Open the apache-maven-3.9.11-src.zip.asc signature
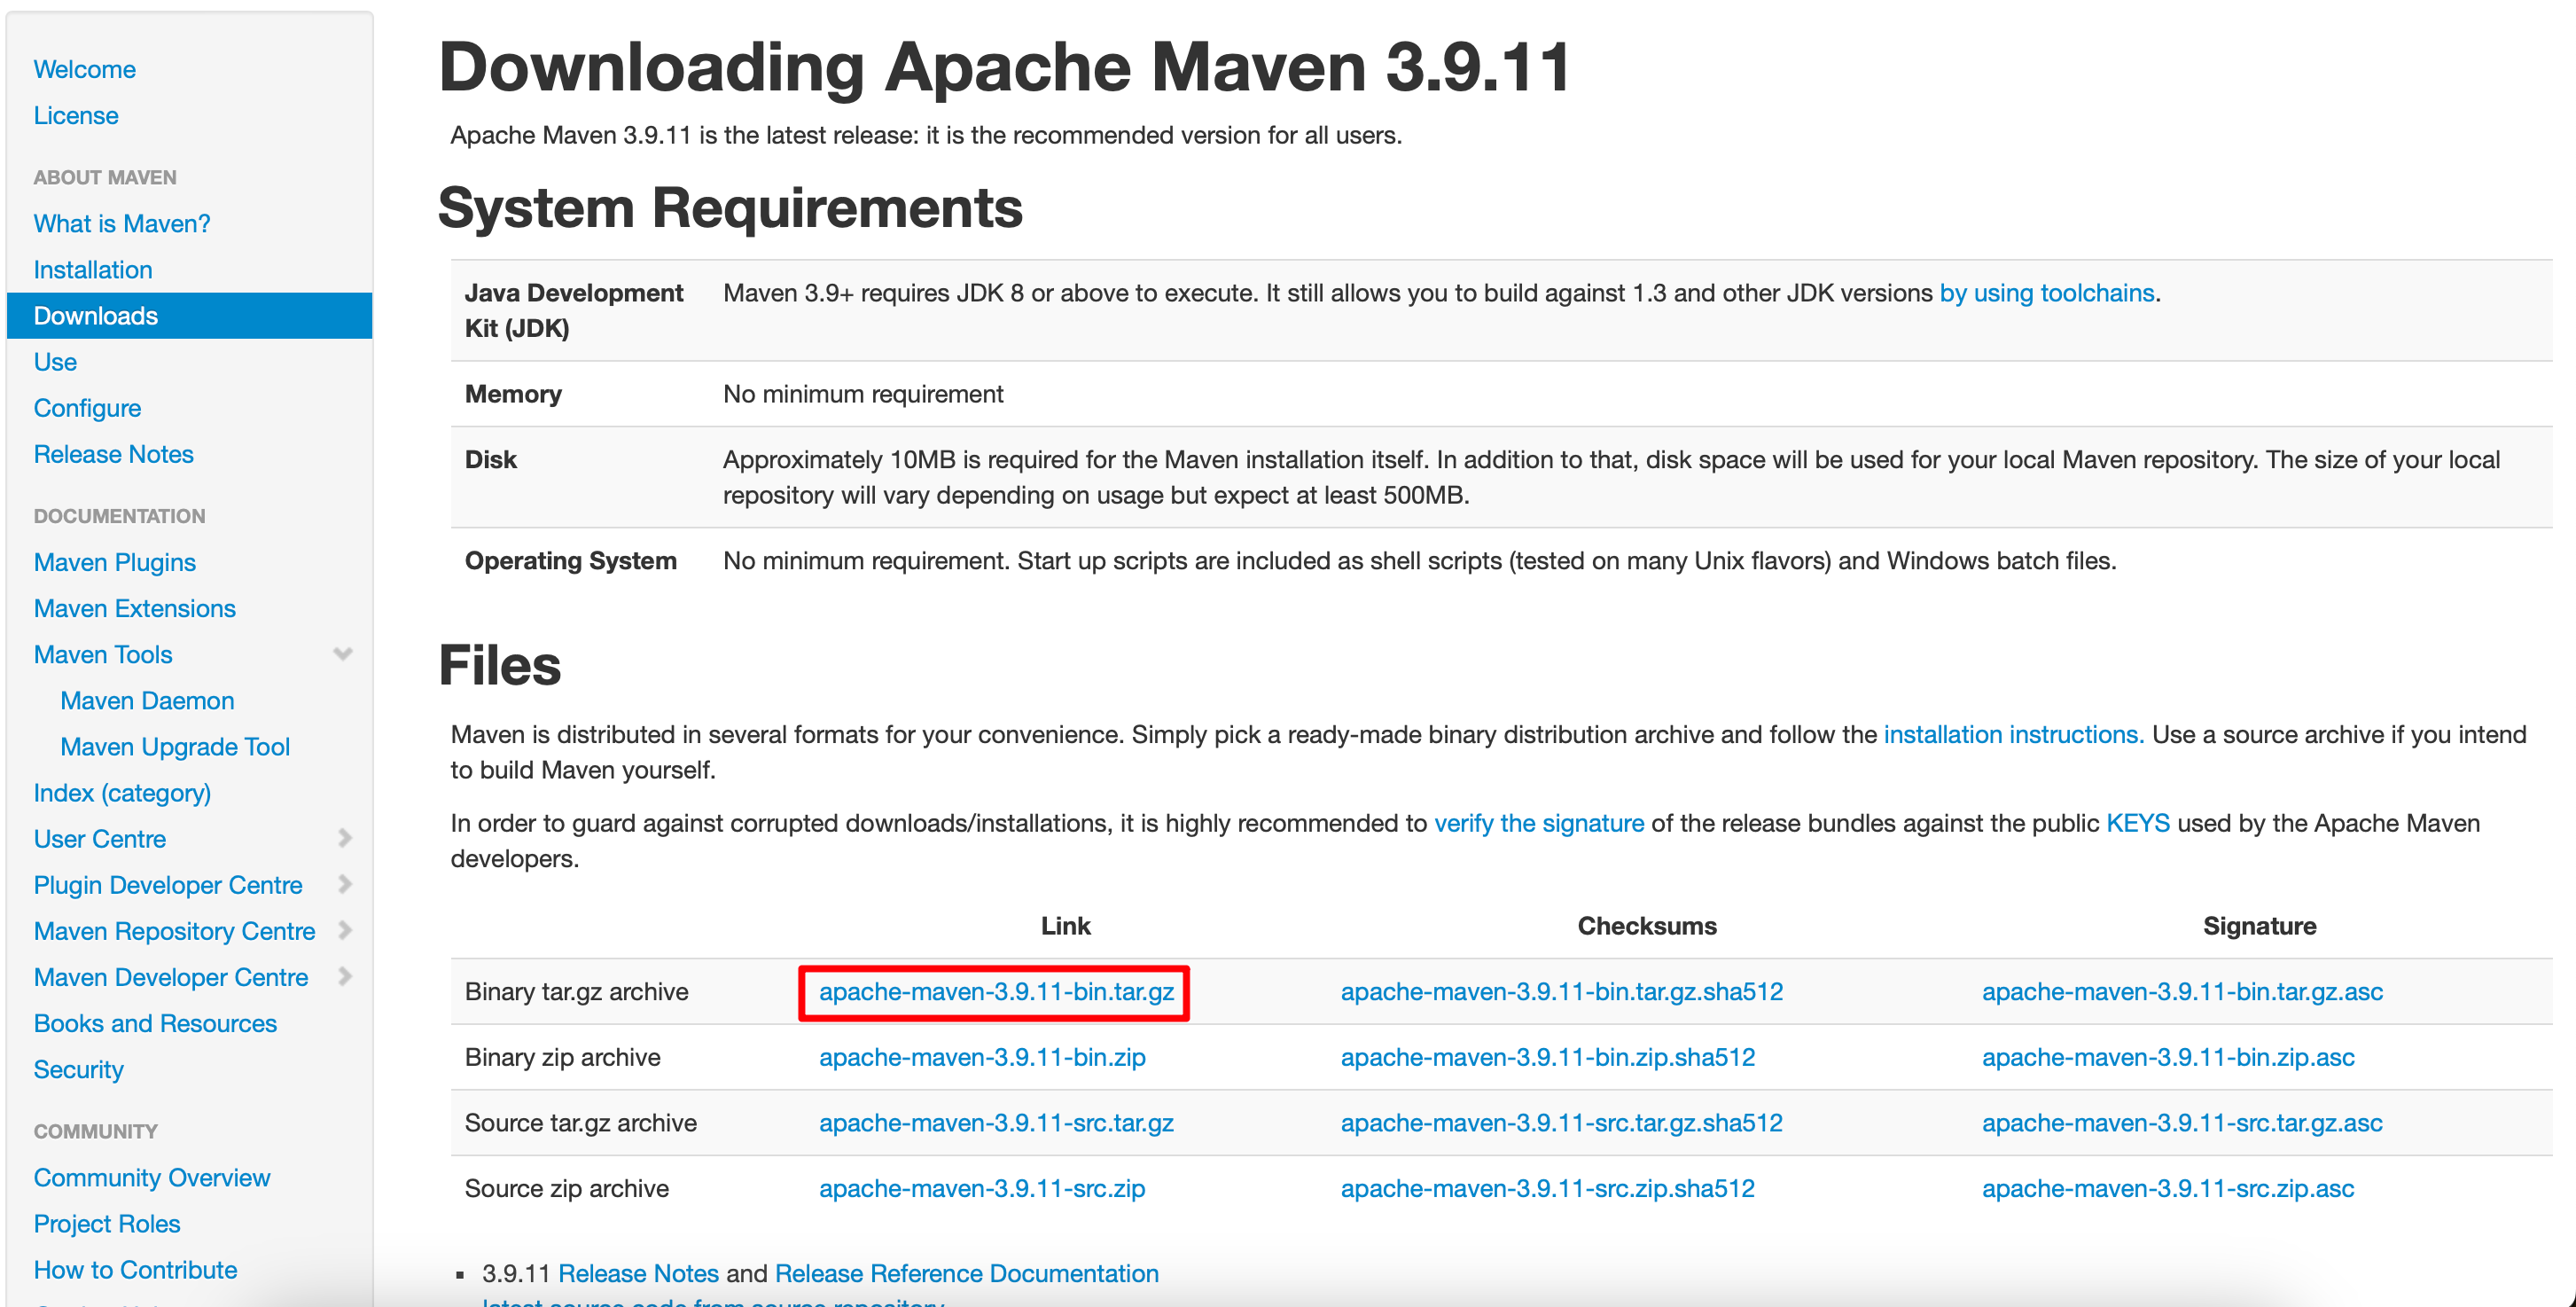The height and width of the screenshot is (1307, 2576). coord(2168,1189)
